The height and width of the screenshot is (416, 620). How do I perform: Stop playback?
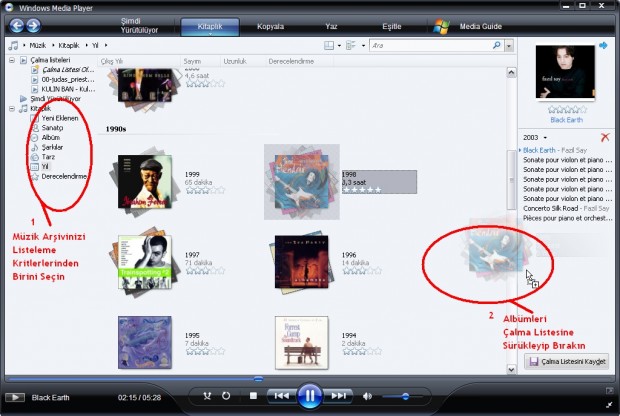253,396
